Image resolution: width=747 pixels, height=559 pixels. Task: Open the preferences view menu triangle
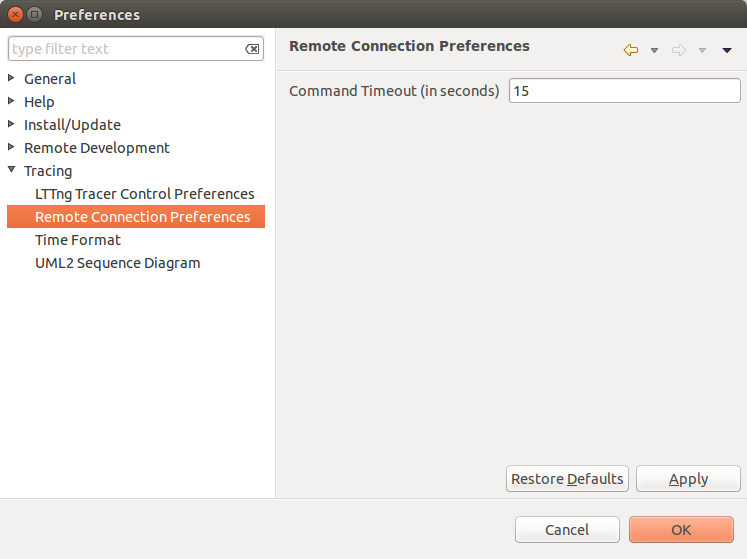point(727,50)
